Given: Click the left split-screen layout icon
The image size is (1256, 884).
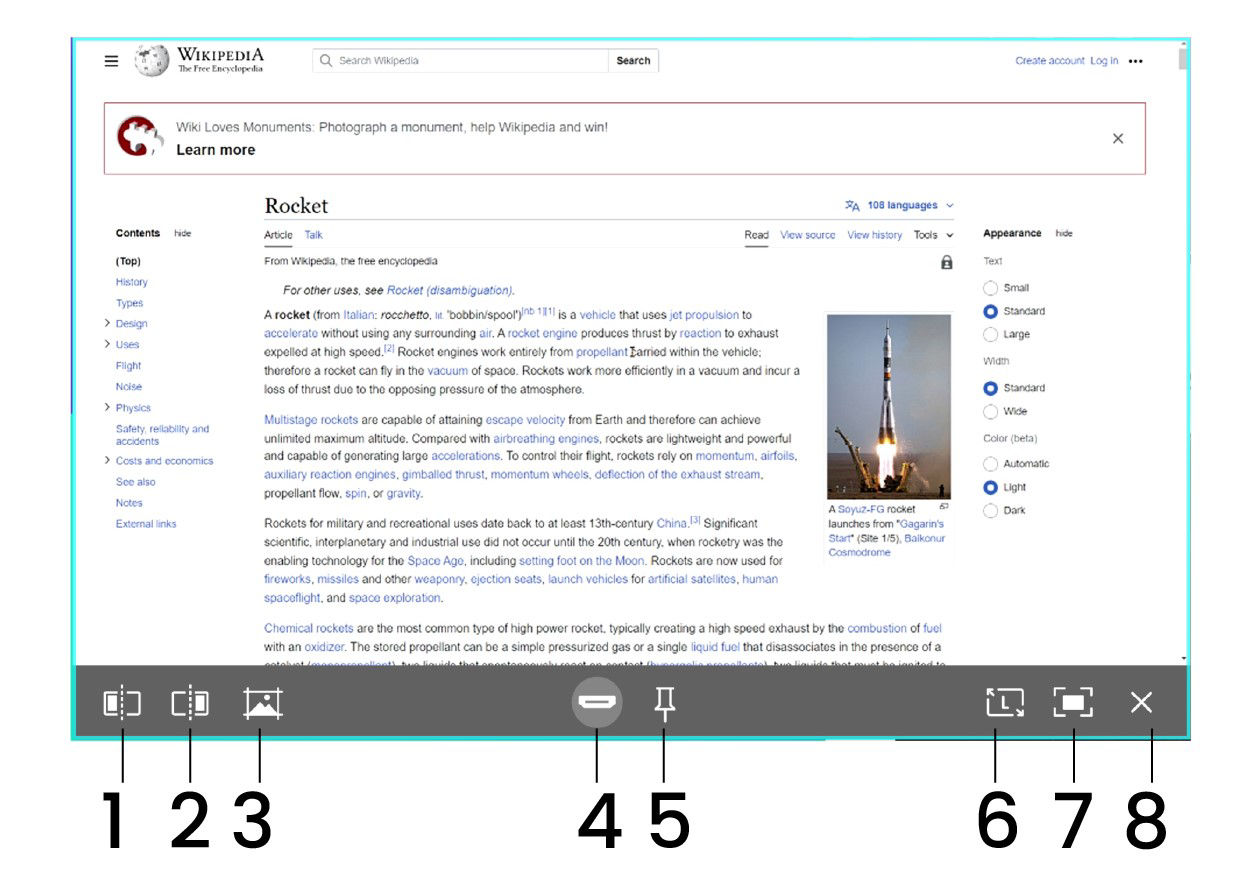Looking at the screenshot, I should [x=122, y=704].
